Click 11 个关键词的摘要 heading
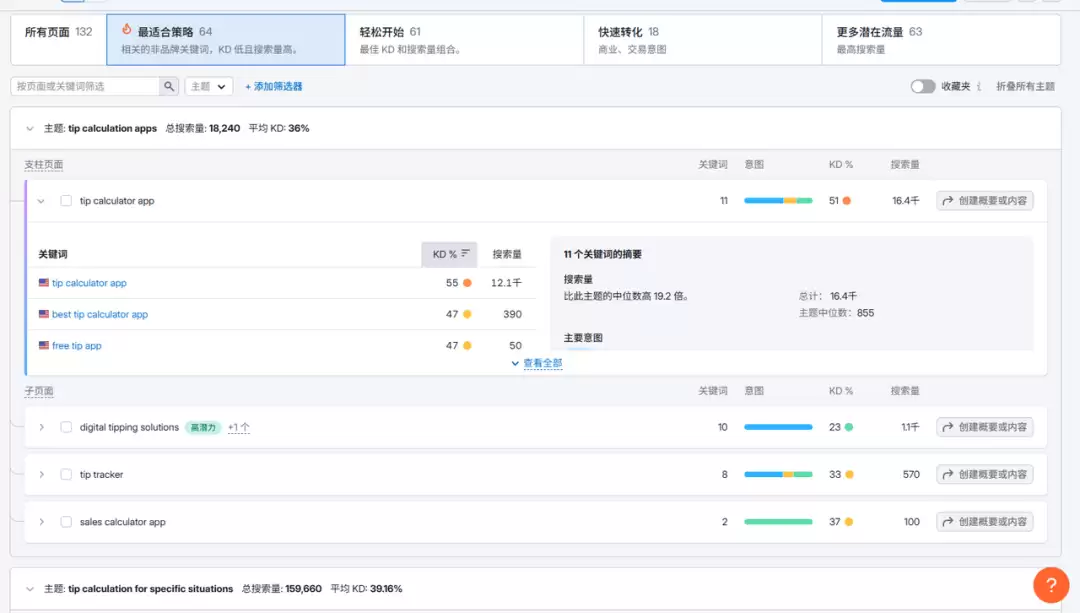1080x613 pixels. (603, 254)
